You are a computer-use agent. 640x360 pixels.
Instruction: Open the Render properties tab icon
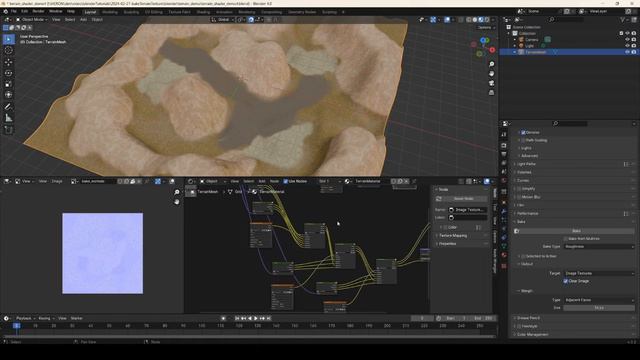(504, 146)
